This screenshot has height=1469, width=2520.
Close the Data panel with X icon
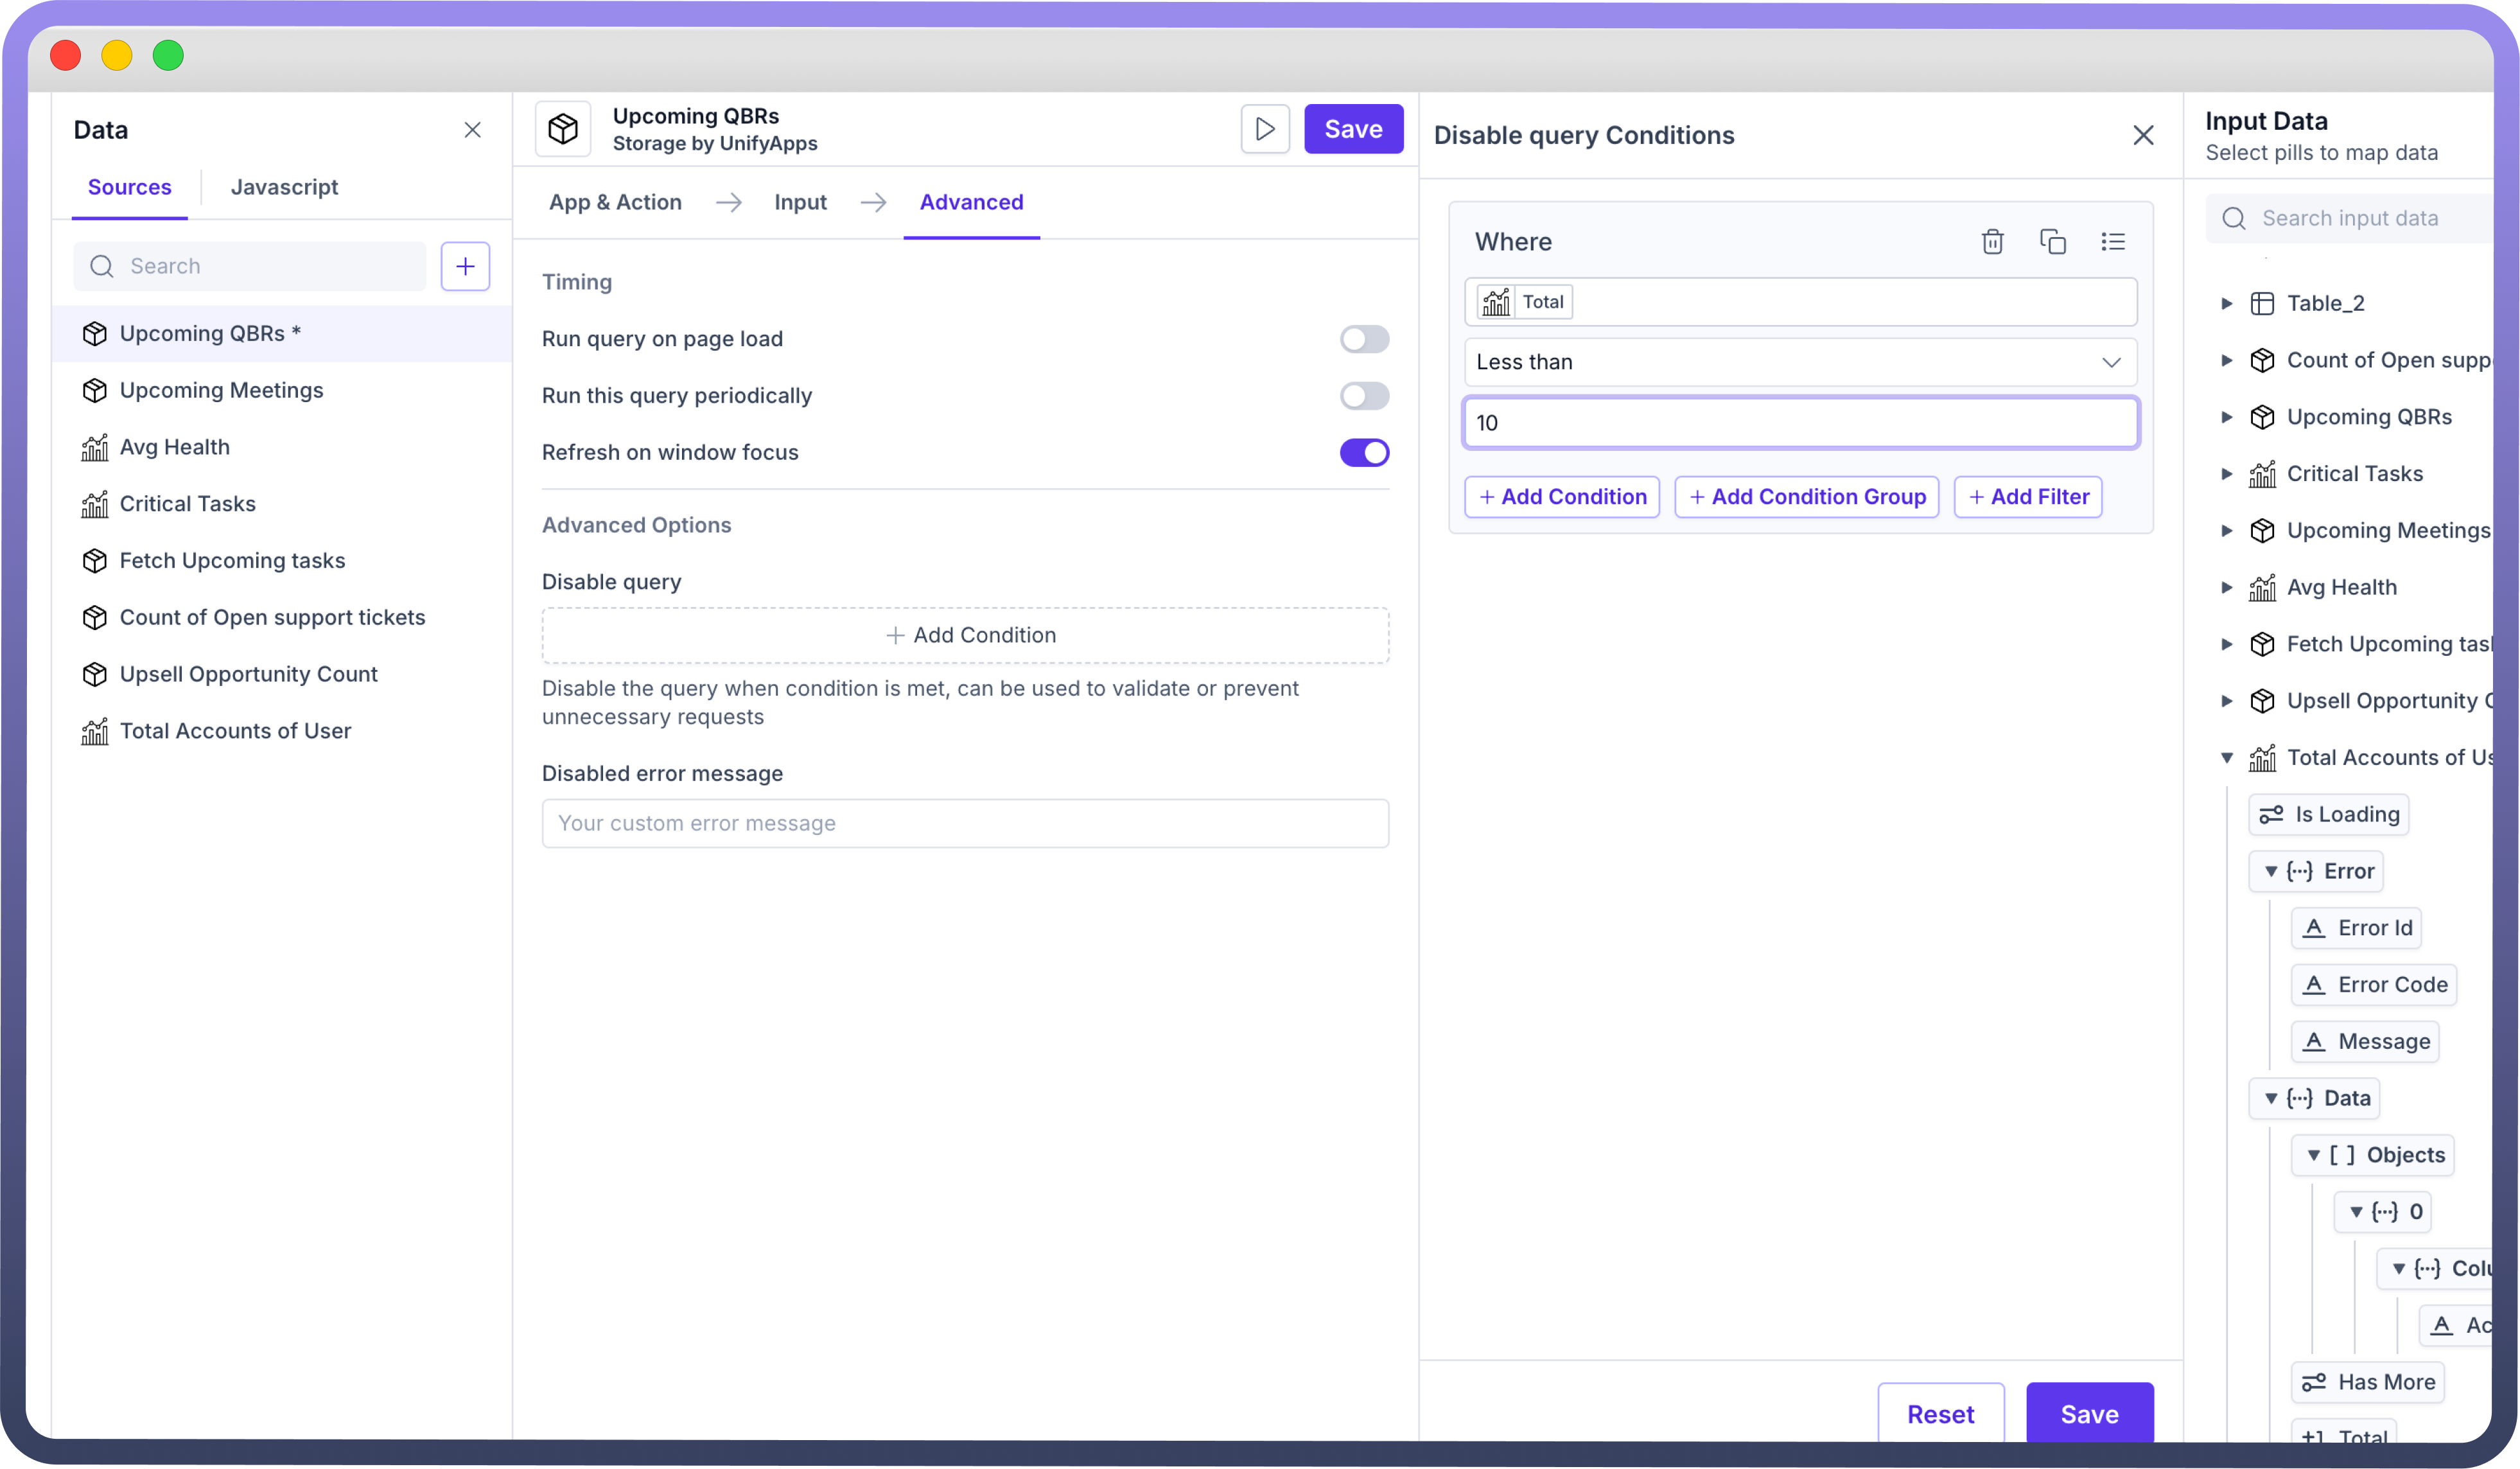click(x=473, y=130)
